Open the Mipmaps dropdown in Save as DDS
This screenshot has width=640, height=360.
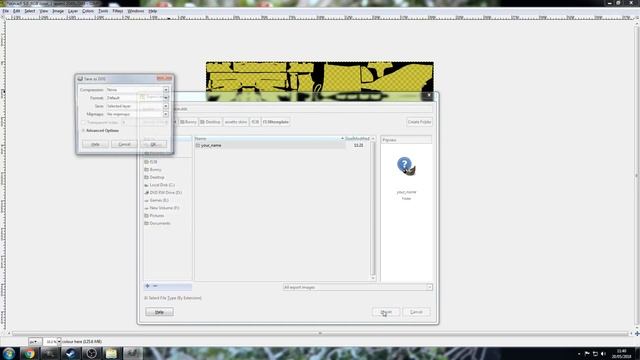pos(137,114)
